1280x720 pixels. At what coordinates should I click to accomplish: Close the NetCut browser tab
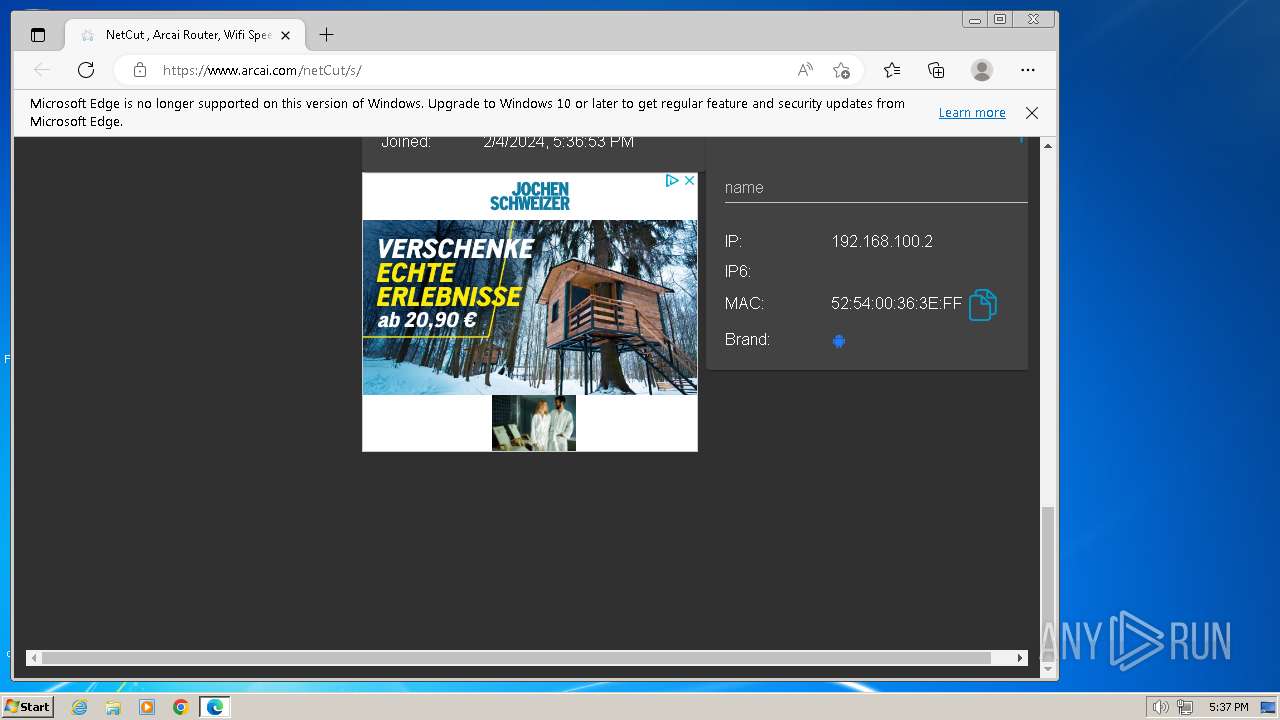click(x=285, y=35)
